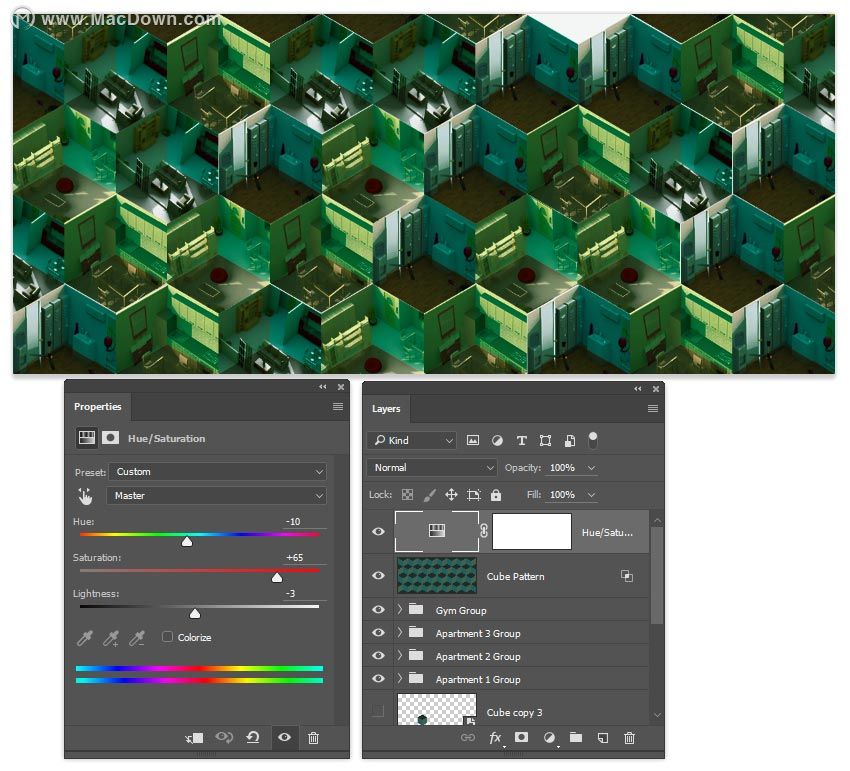Expand the Apartment 2 Group
Image resolution: width=850 pixels, height=771 pixels.
400,656
